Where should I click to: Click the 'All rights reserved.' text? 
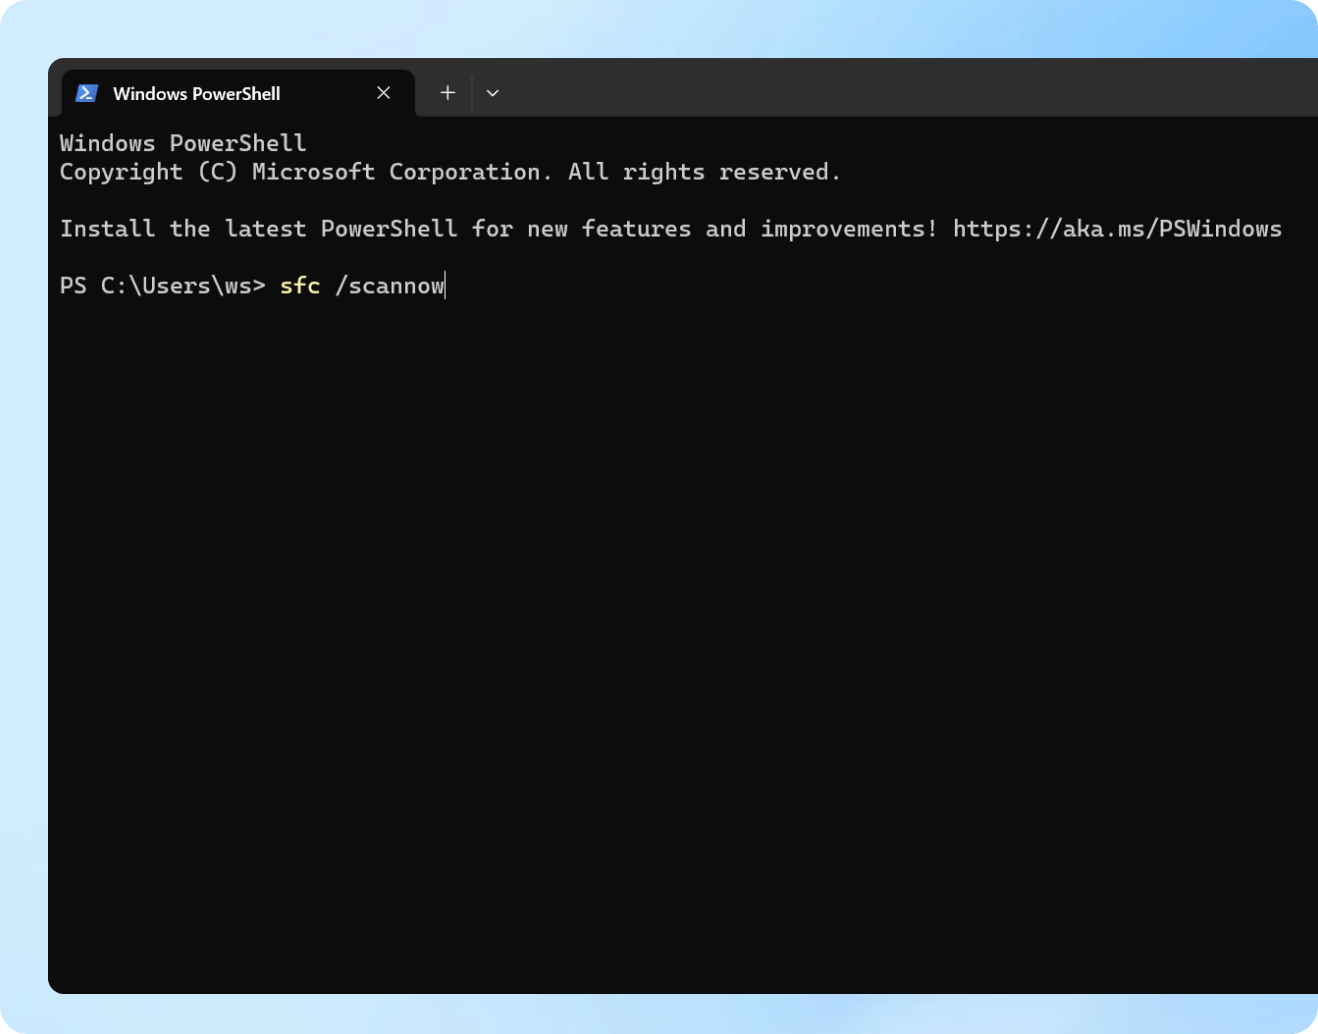click(x=704, y=172)
